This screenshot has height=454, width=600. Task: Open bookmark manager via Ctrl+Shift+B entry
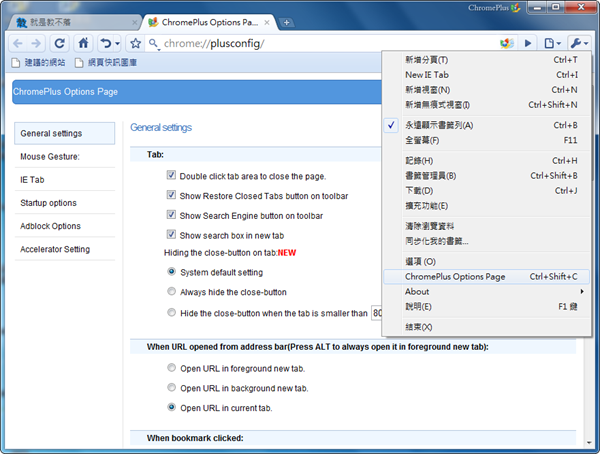pyautogui.click(x=486, y=176)
